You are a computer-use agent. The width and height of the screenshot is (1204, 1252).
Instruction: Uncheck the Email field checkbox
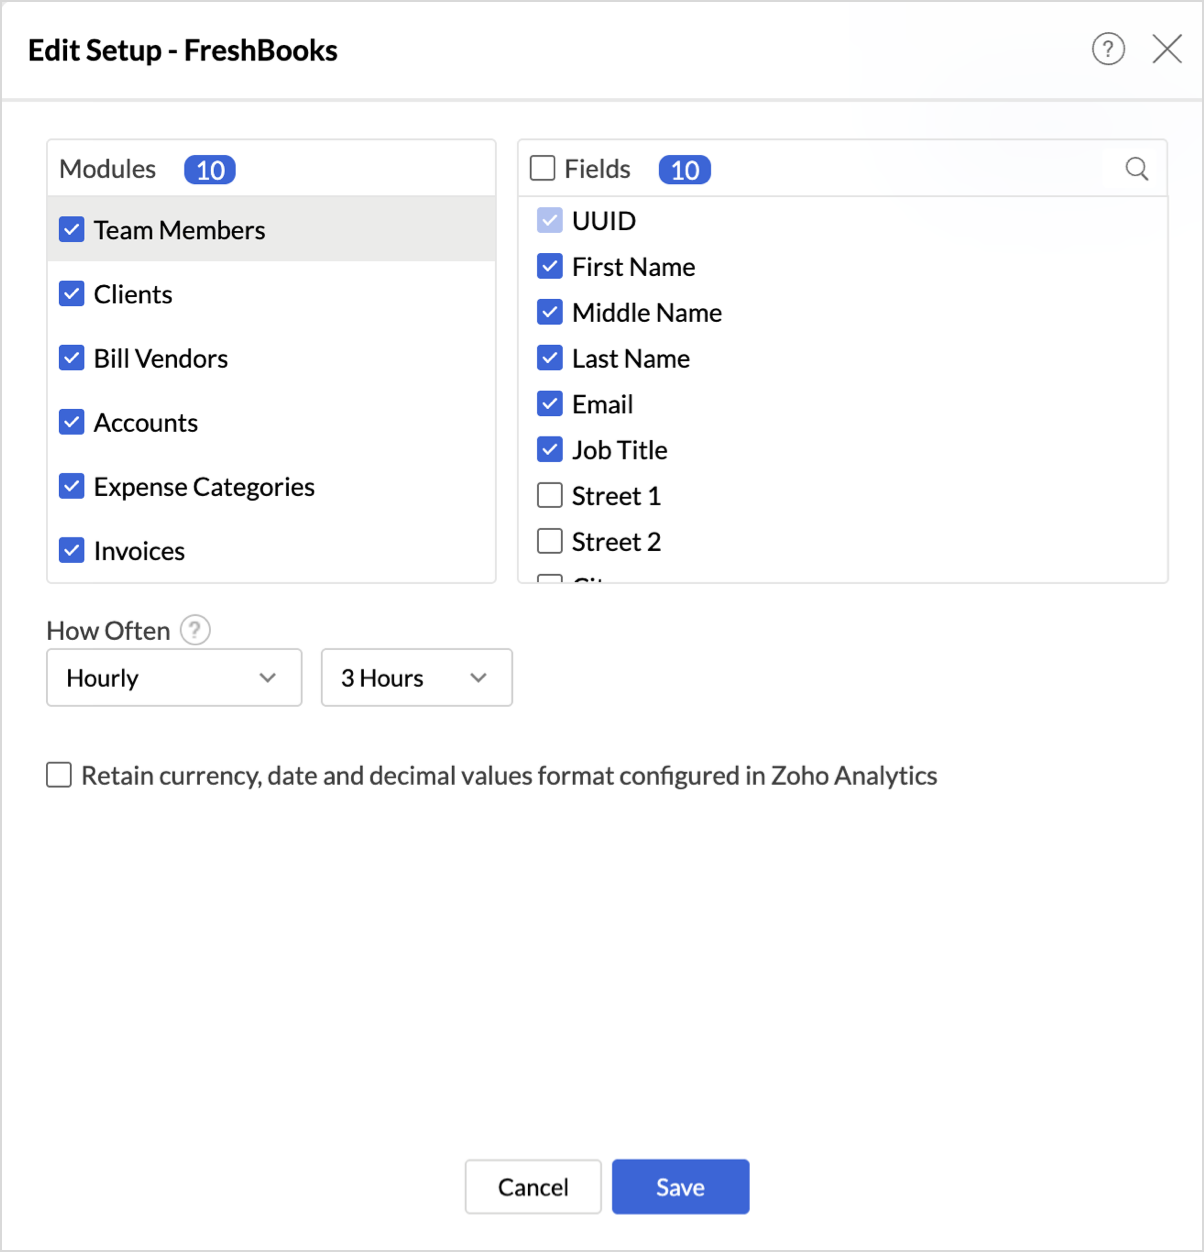click(550, 404)
